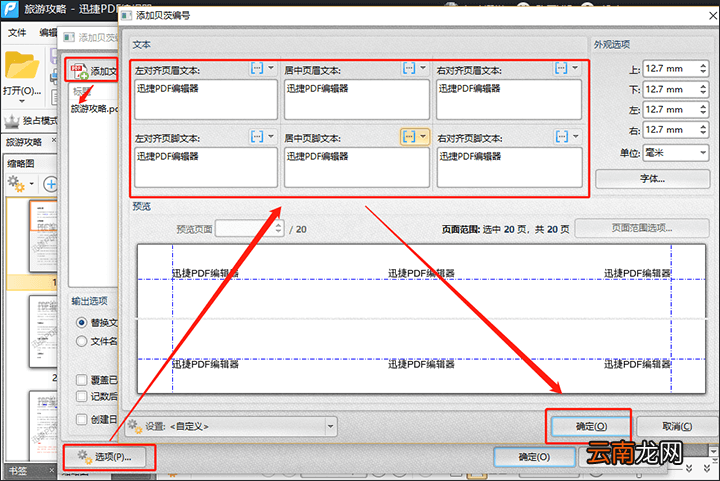Open the 文件 menu in main window
720x481 pixels.
17,33
